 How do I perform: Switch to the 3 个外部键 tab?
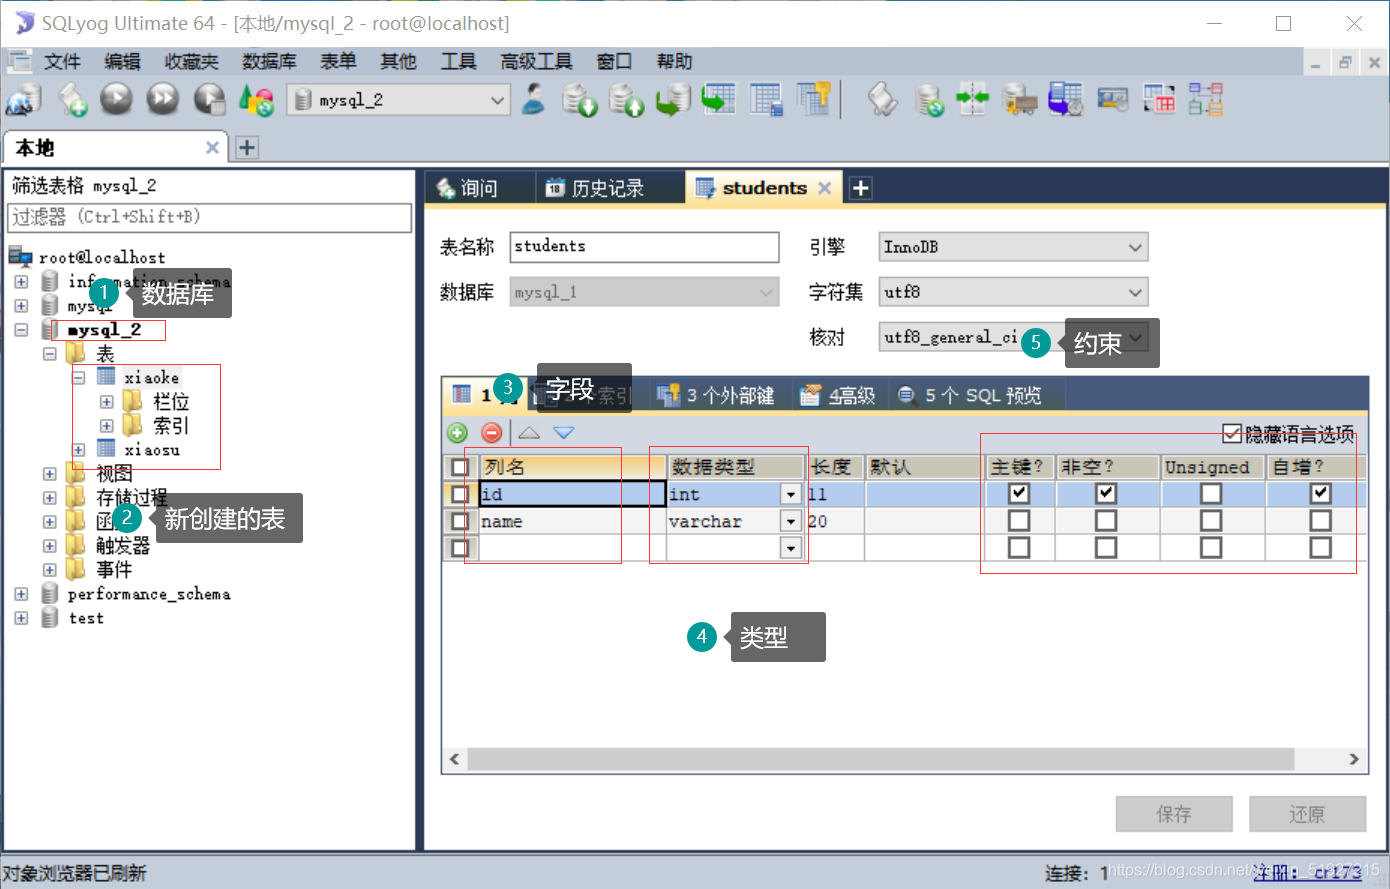coord(716,395)
